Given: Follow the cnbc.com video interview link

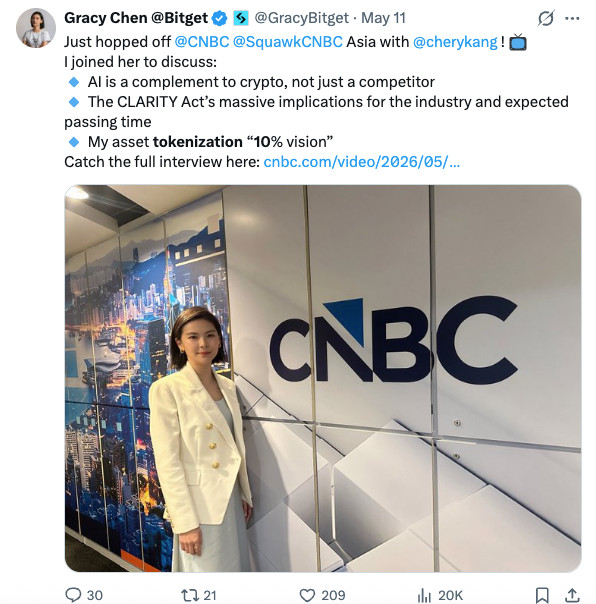Looking at the screenshot, I should click(x=361, y=162).
